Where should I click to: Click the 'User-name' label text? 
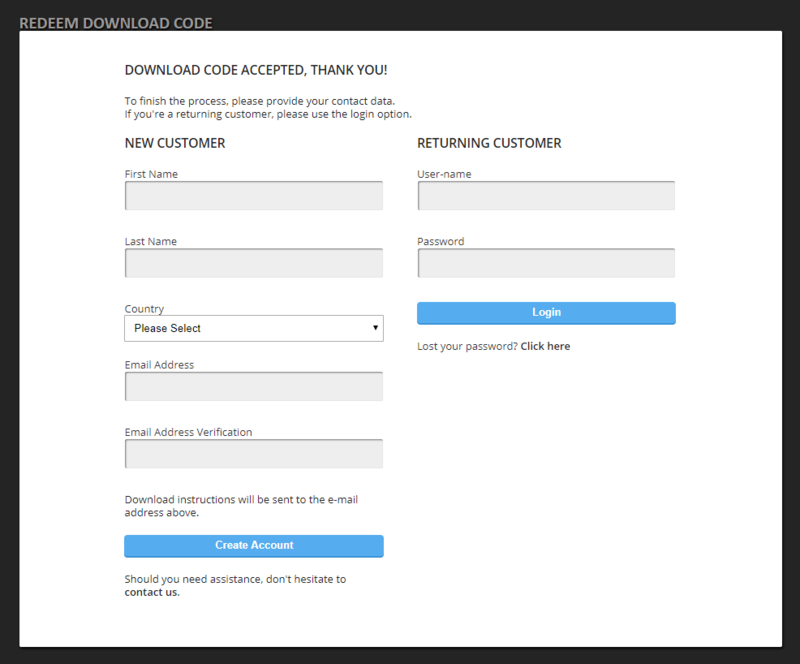pyautogui.click(x=444, y=174)
